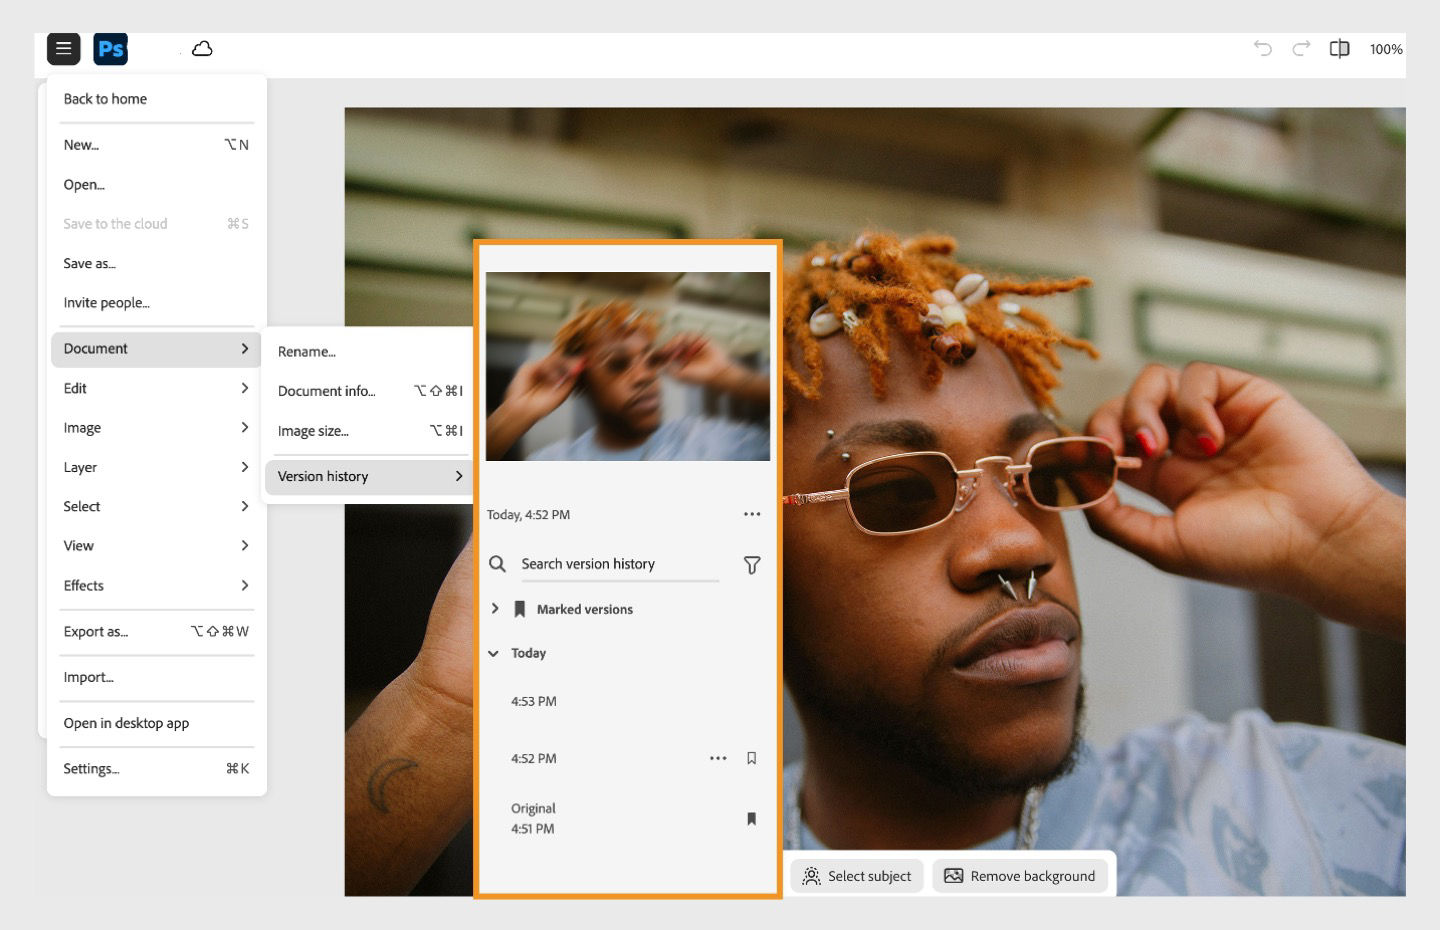Screen dimensions: 1440x930
Task: Choose Export as… menu entry
Action: click(x=157, y=632)
